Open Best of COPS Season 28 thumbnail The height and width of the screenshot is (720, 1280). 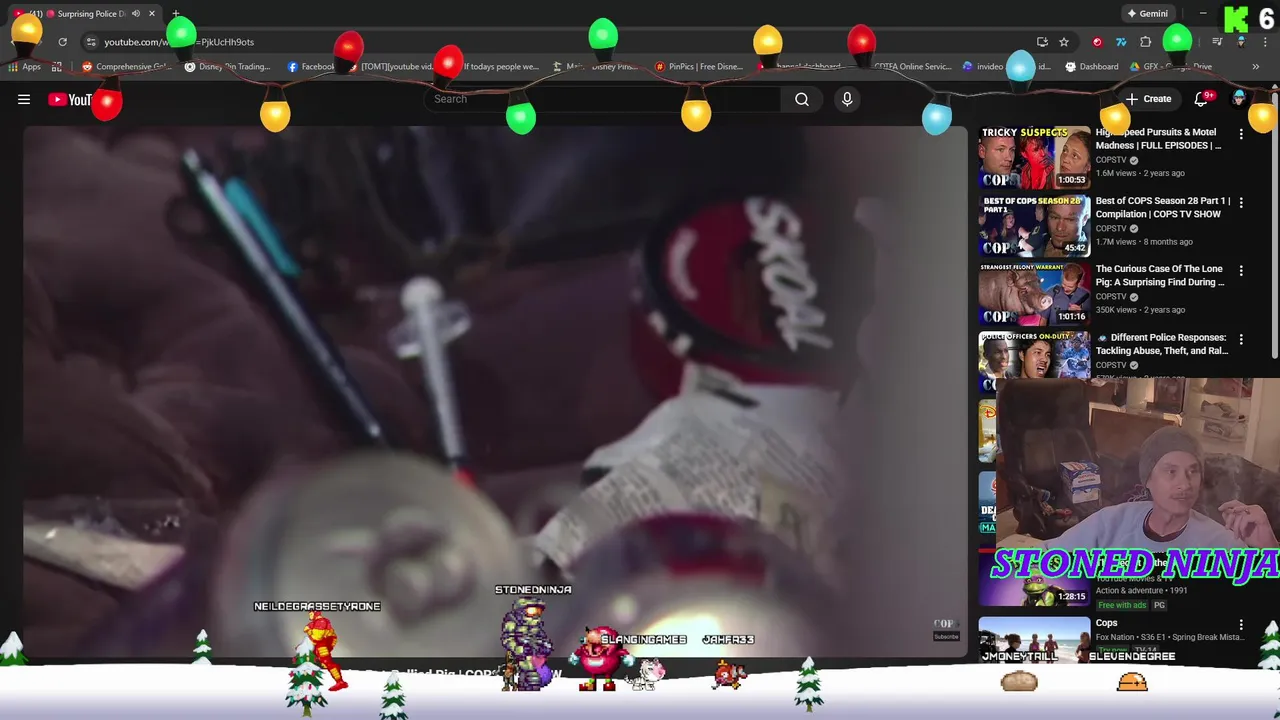[x=1034, y=226]
